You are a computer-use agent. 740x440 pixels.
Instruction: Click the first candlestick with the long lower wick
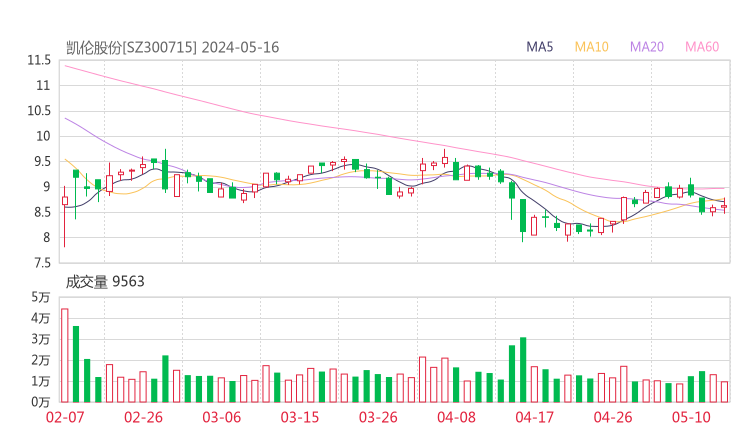point(65,216)
